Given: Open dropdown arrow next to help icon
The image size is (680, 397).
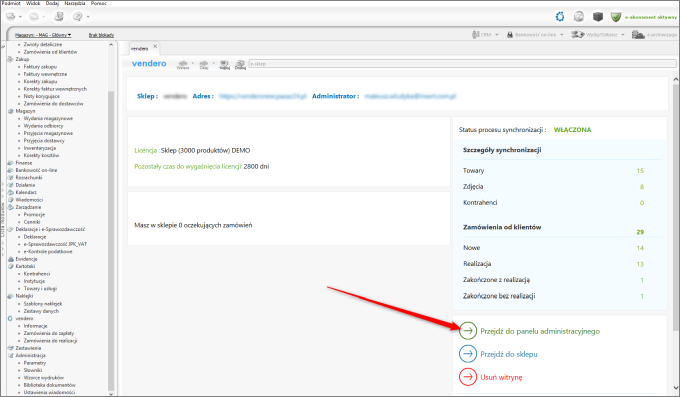Looking at the screenshot, I should (x=88, y=17).
